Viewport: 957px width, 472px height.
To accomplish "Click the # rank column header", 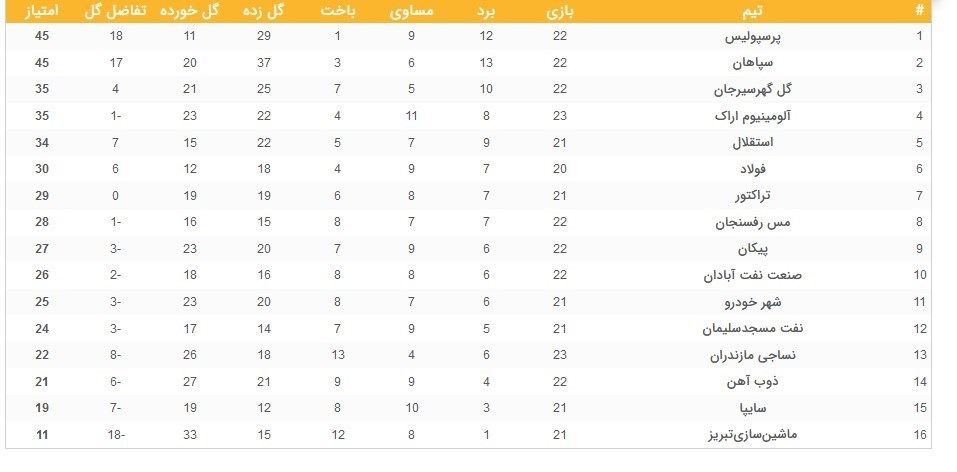I will pyautogui.click(x=919, y=12).
